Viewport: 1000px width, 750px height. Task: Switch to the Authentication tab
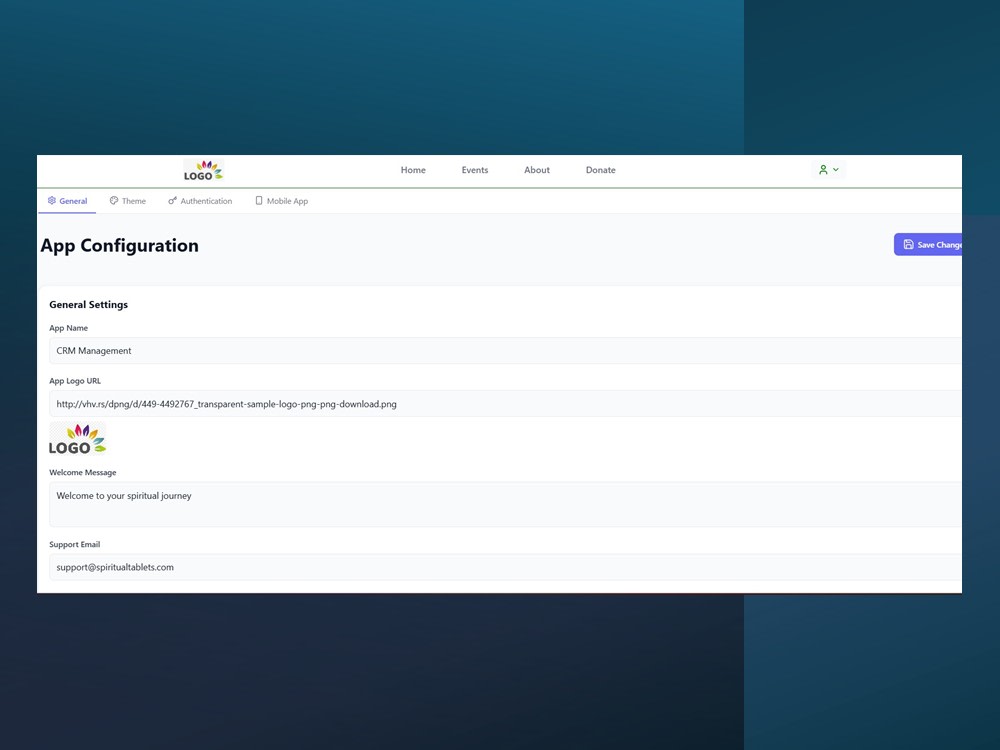(x=200, y=201)
